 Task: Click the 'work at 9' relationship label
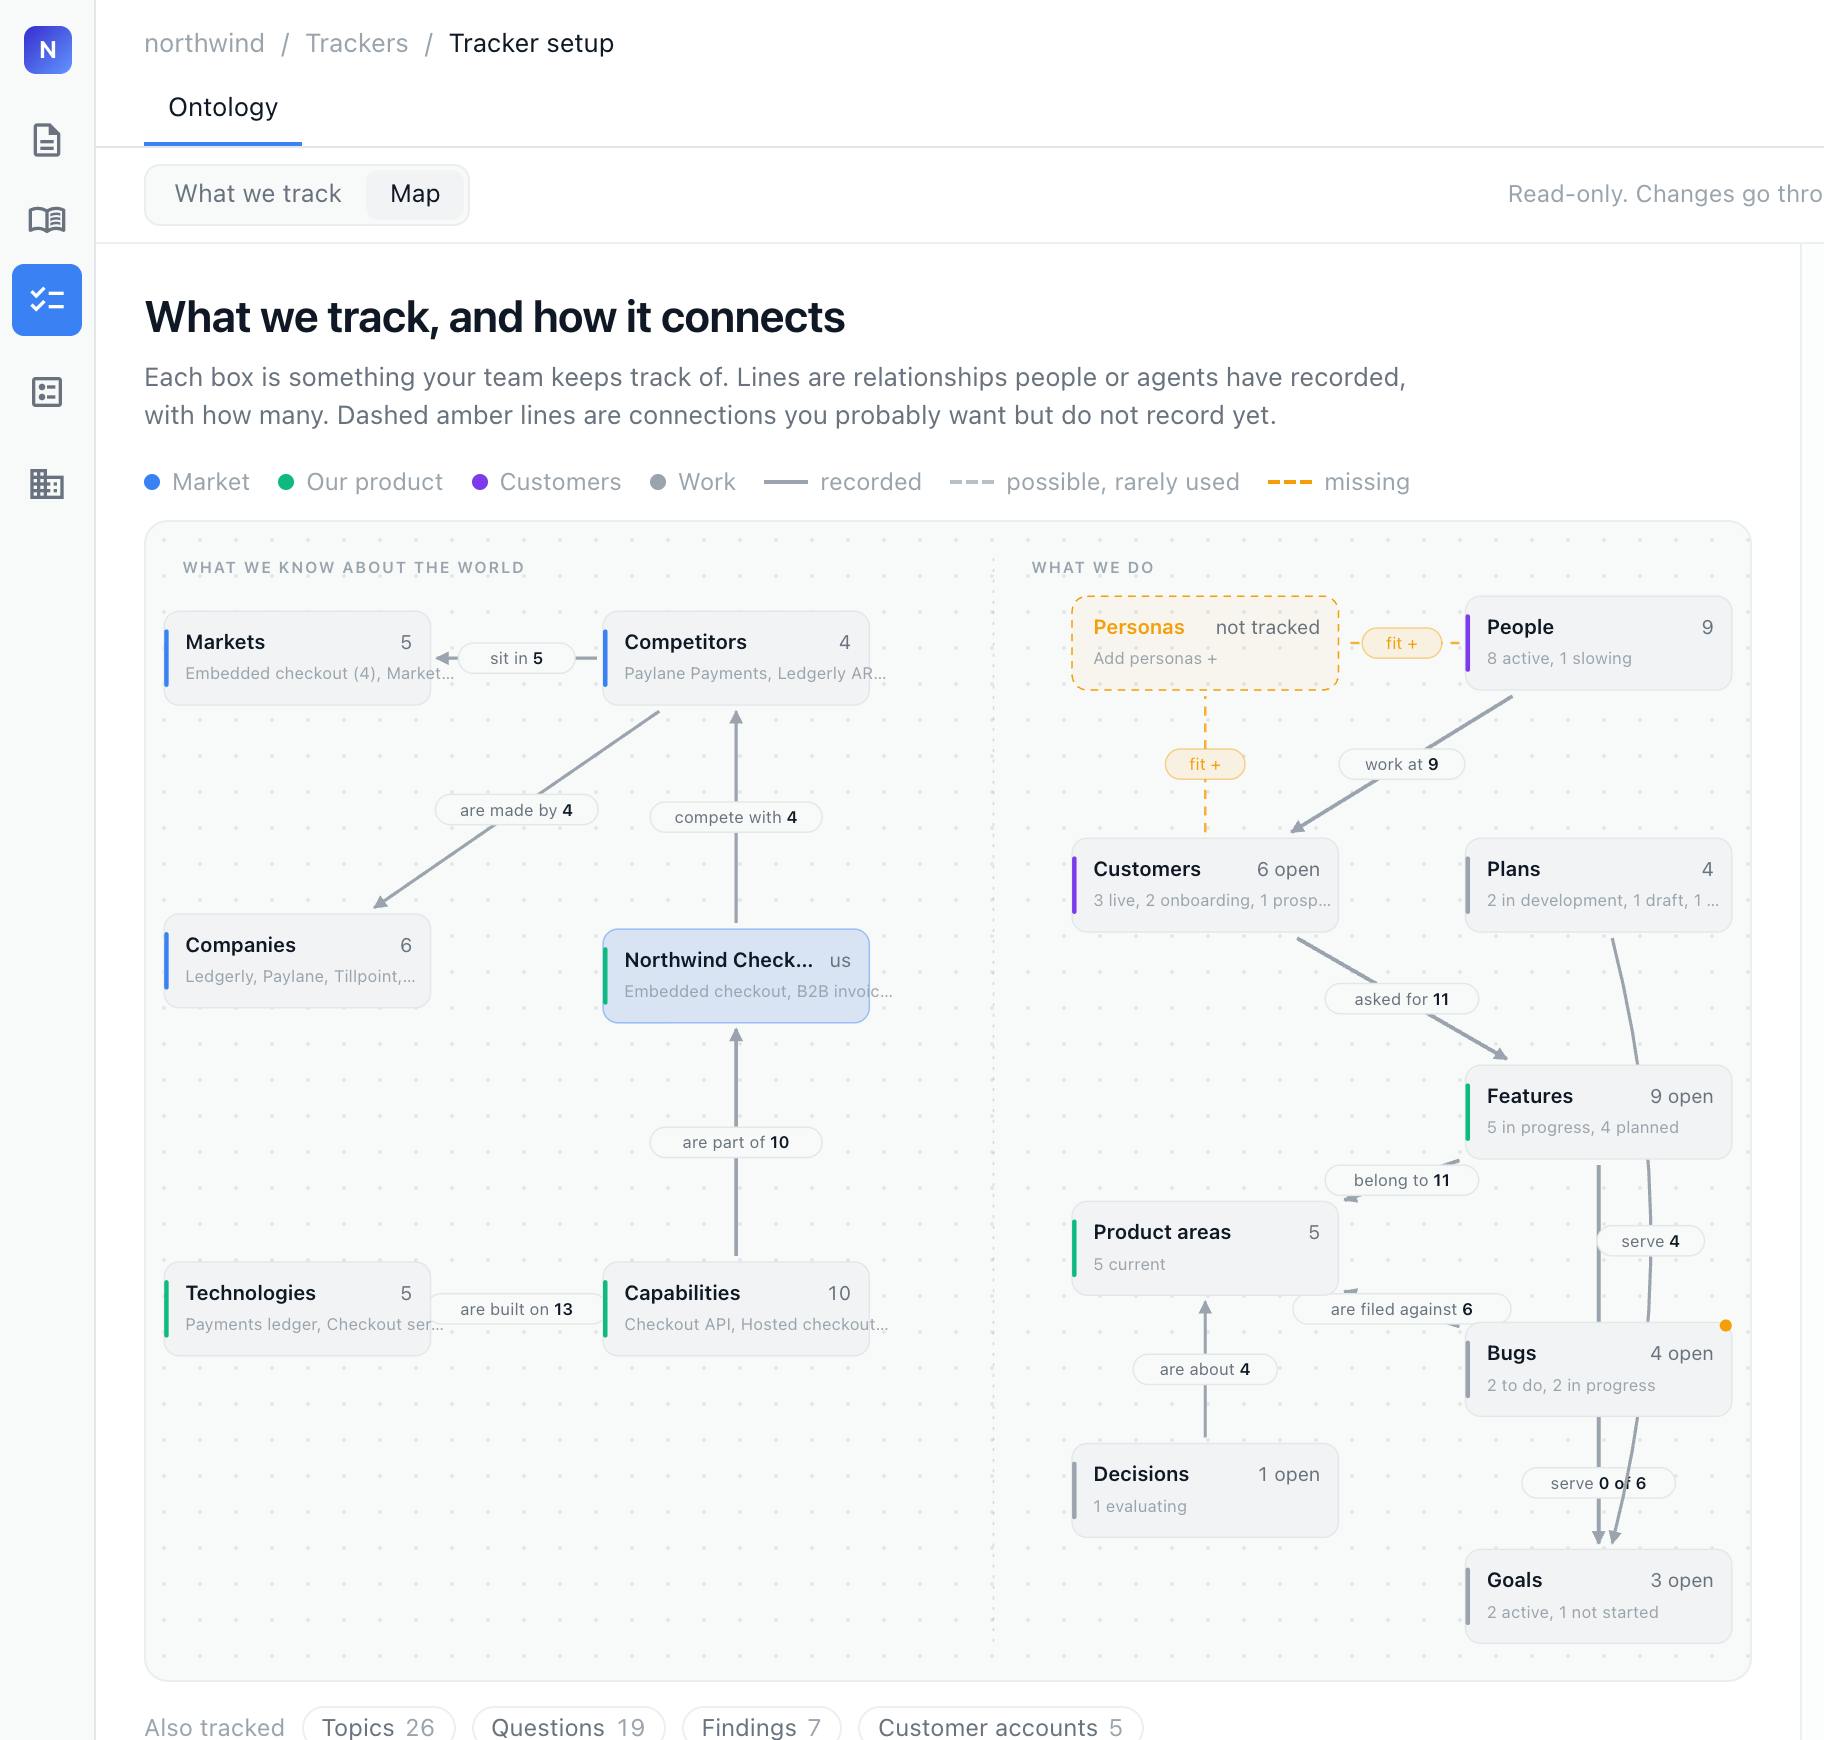click(x=1401, y=764)
